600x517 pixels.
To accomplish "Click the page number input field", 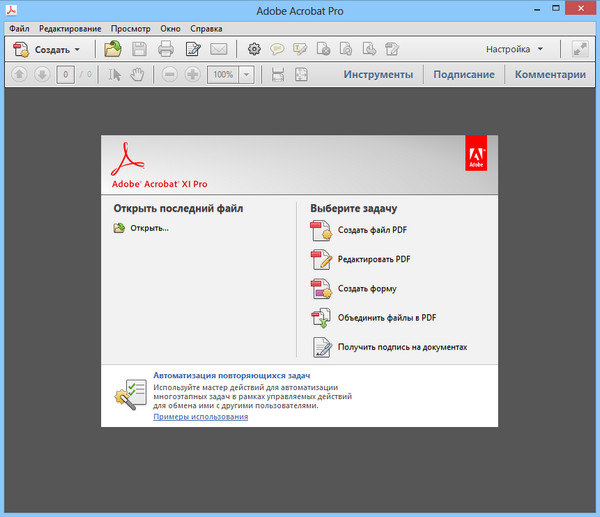I will click(64, 75).
